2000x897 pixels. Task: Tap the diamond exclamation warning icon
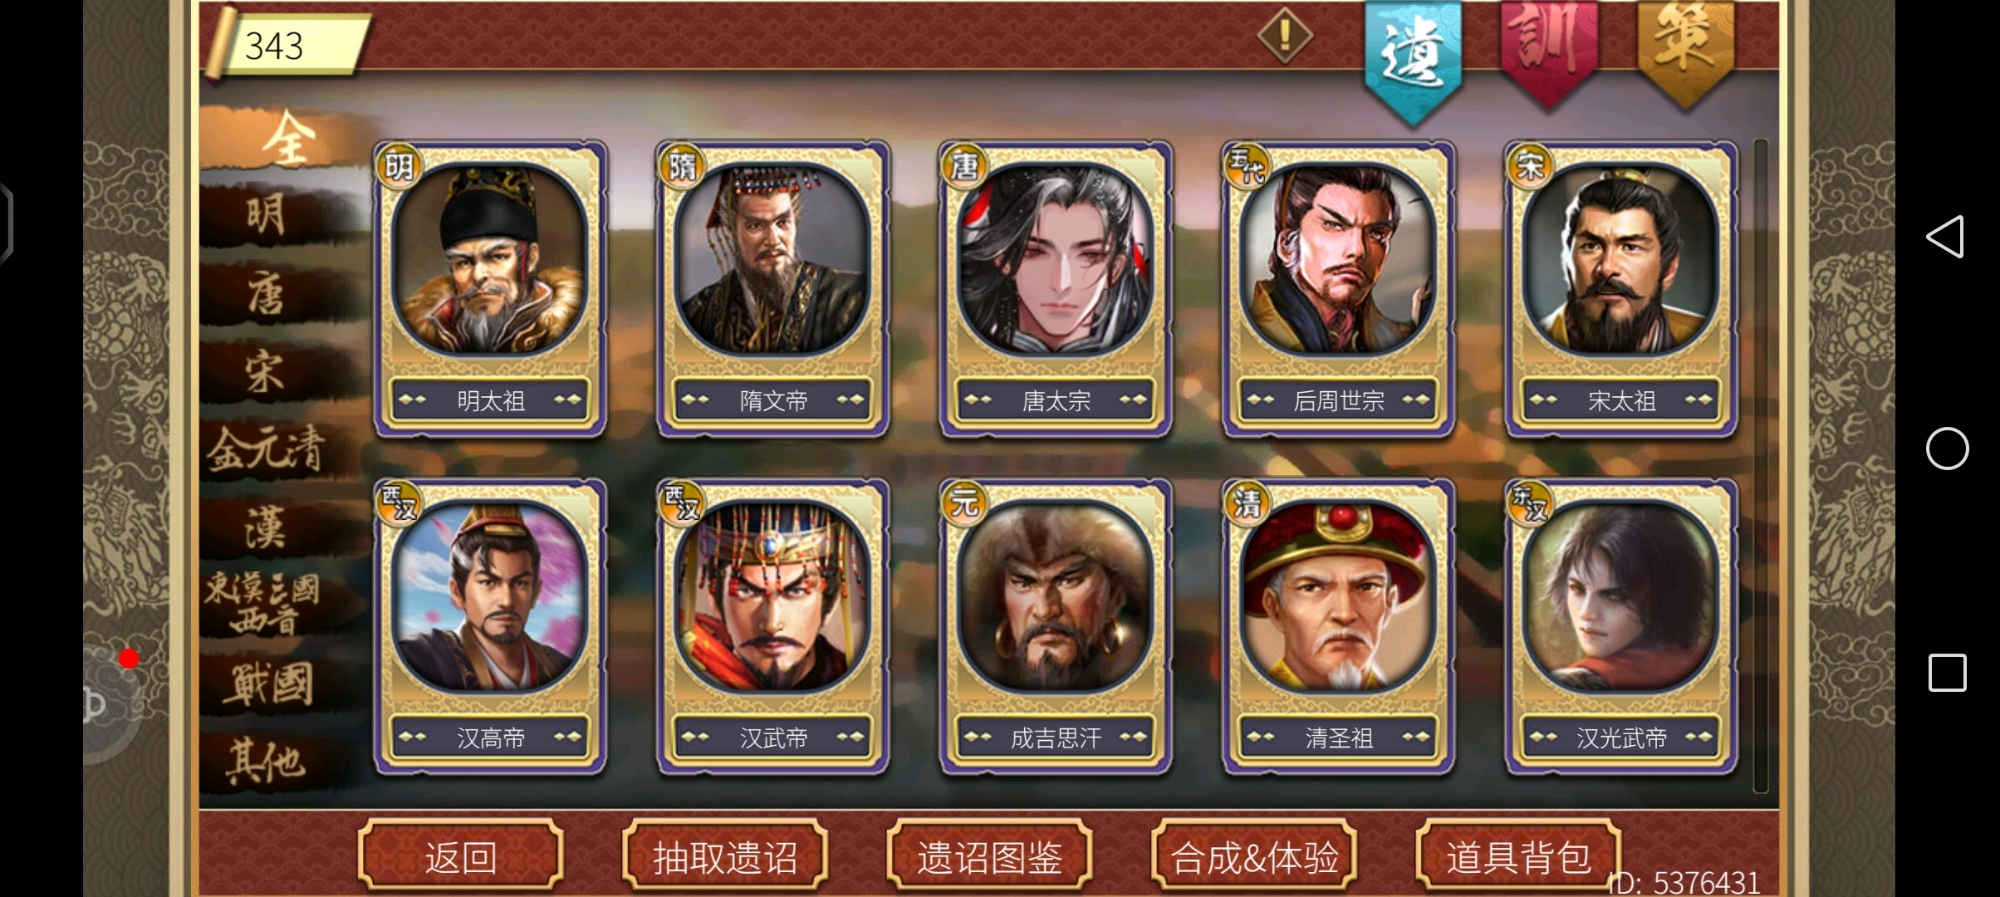click(x=1285, y=36)
